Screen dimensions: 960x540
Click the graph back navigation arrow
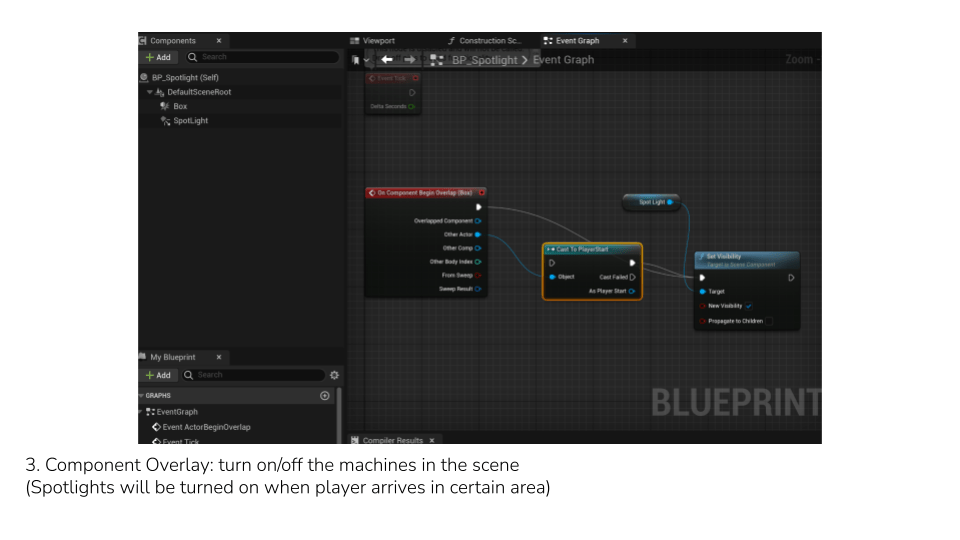click(387, 60)
